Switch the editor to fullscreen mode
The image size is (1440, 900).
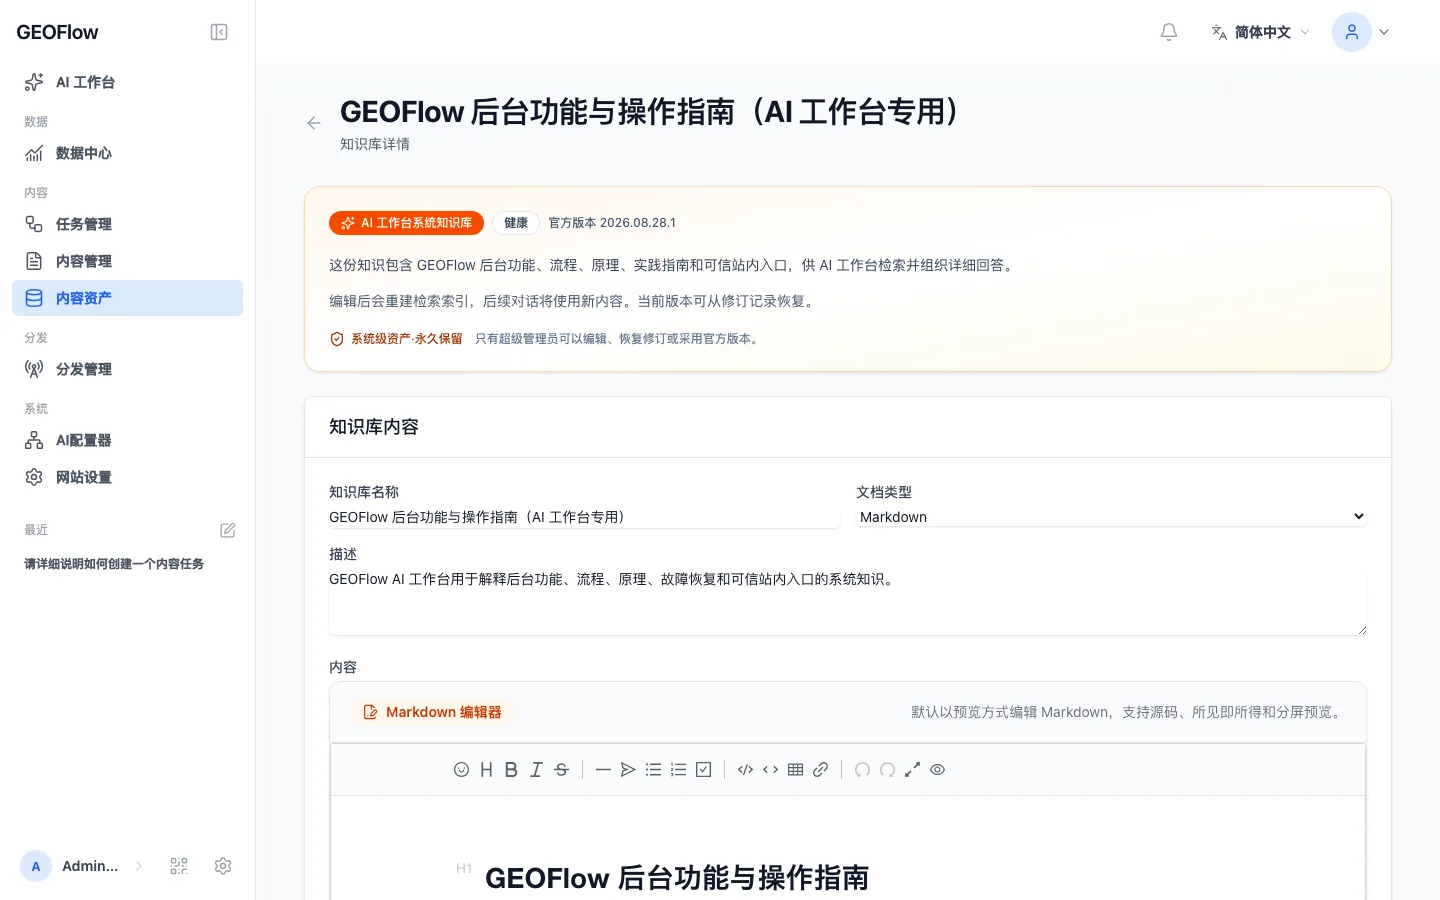pyautogui.click(x=912, y=770)
